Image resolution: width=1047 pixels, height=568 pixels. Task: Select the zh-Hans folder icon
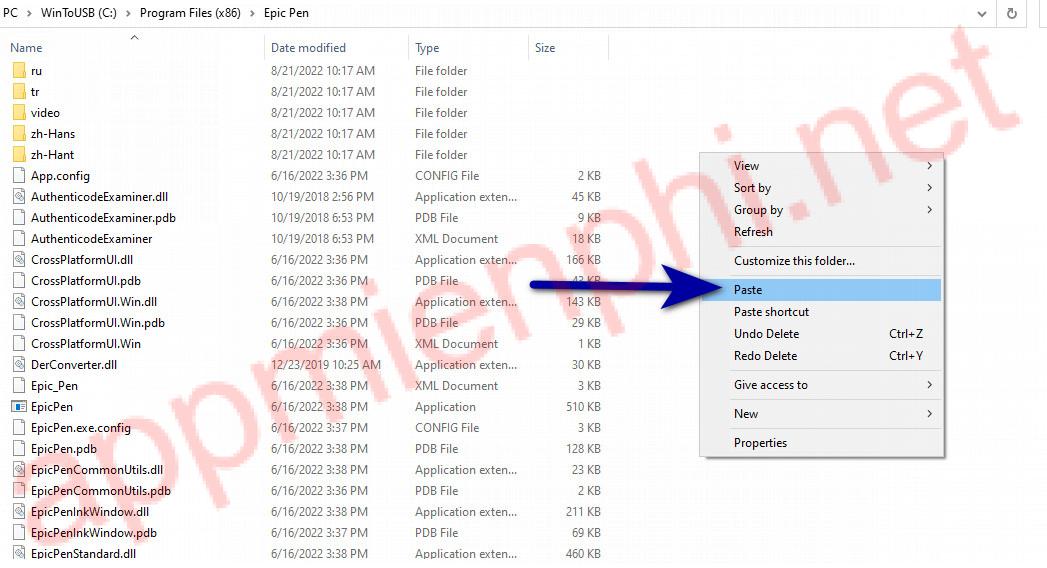click(x=19, y=133)
